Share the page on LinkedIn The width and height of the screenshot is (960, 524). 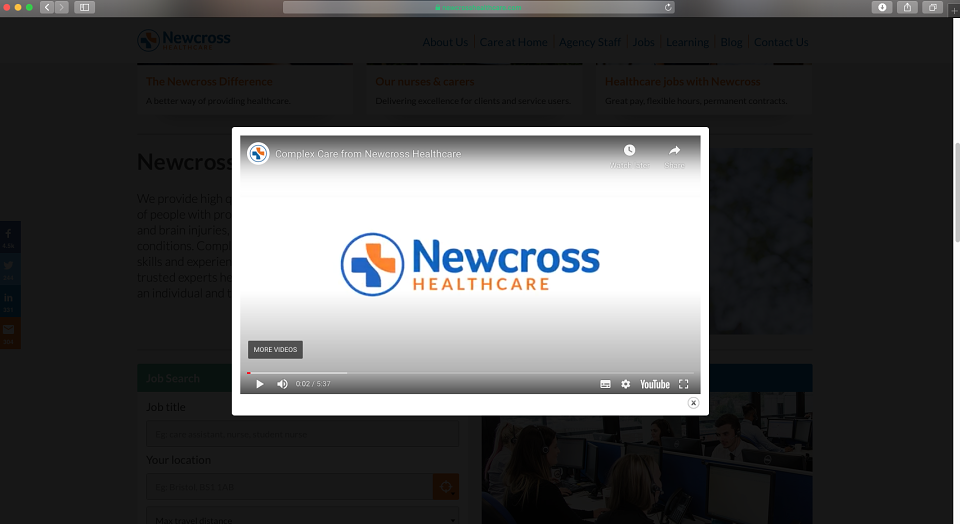click(x=9, y=301)
